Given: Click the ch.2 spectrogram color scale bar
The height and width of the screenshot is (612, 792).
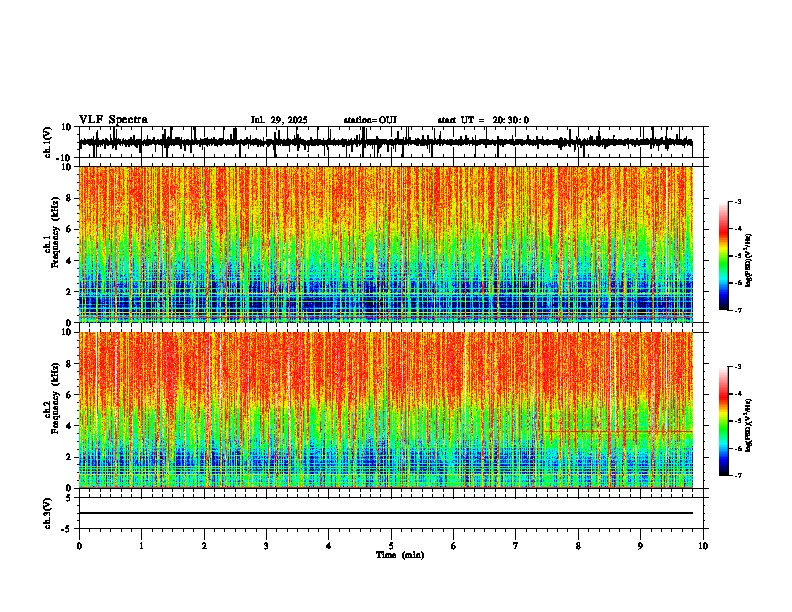Looking at the screenshot, I should tap(724, 421).
